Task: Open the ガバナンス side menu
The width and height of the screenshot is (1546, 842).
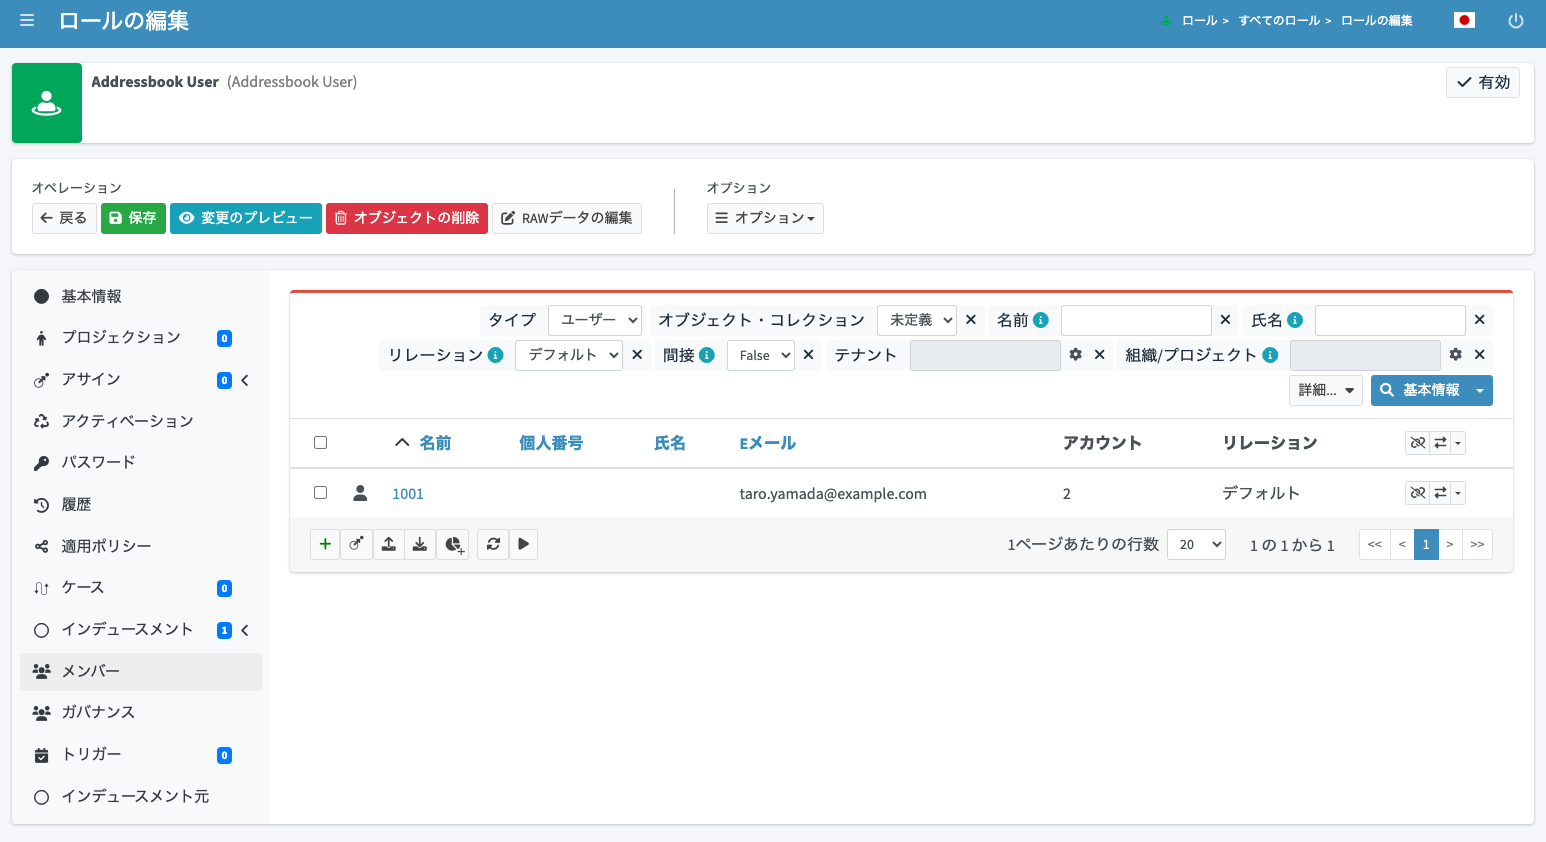Action: [x=141, y=712]
